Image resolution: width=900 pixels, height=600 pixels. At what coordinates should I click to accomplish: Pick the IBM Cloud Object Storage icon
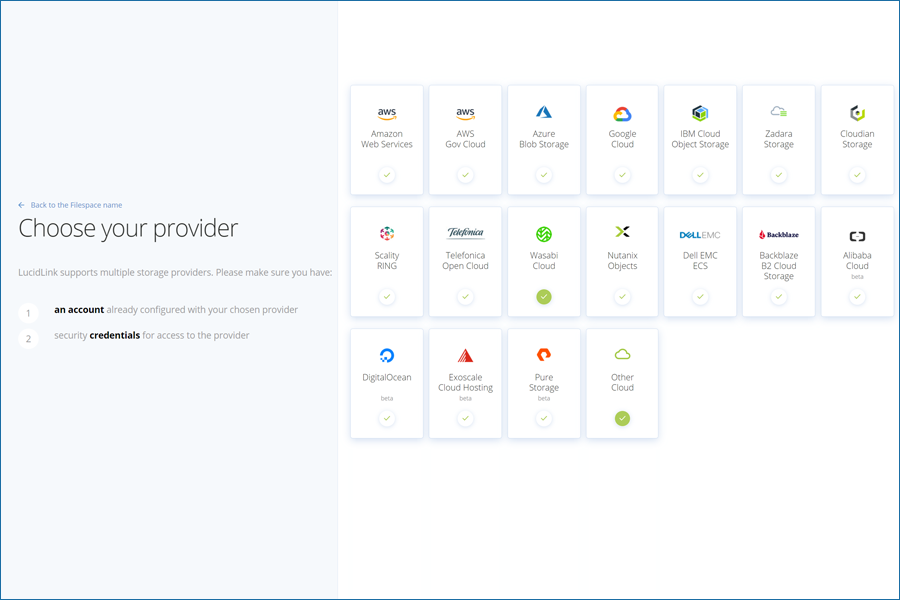tap(700, 113)
